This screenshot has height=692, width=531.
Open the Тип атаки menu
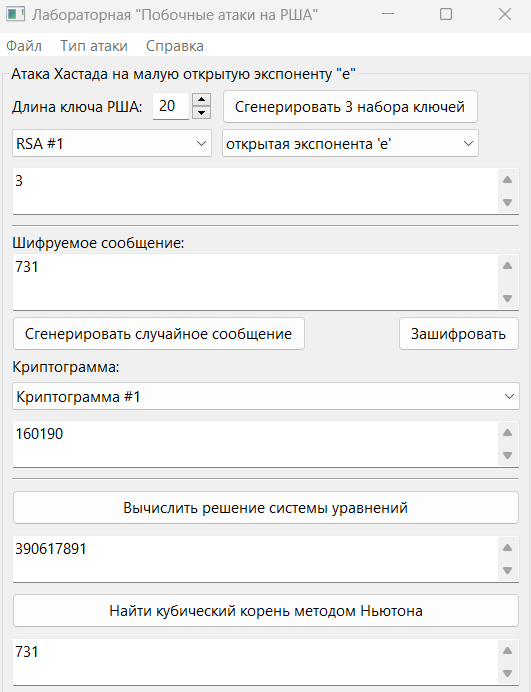(x=94, y=46)
